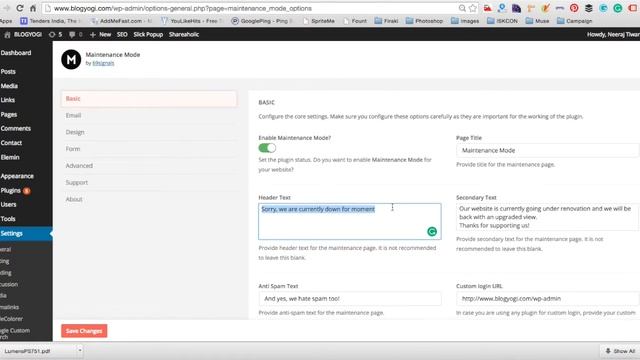This screenshot has height=360, width=640.
Task: Bookmark this page with the star icon
Action: coord(473,8)
